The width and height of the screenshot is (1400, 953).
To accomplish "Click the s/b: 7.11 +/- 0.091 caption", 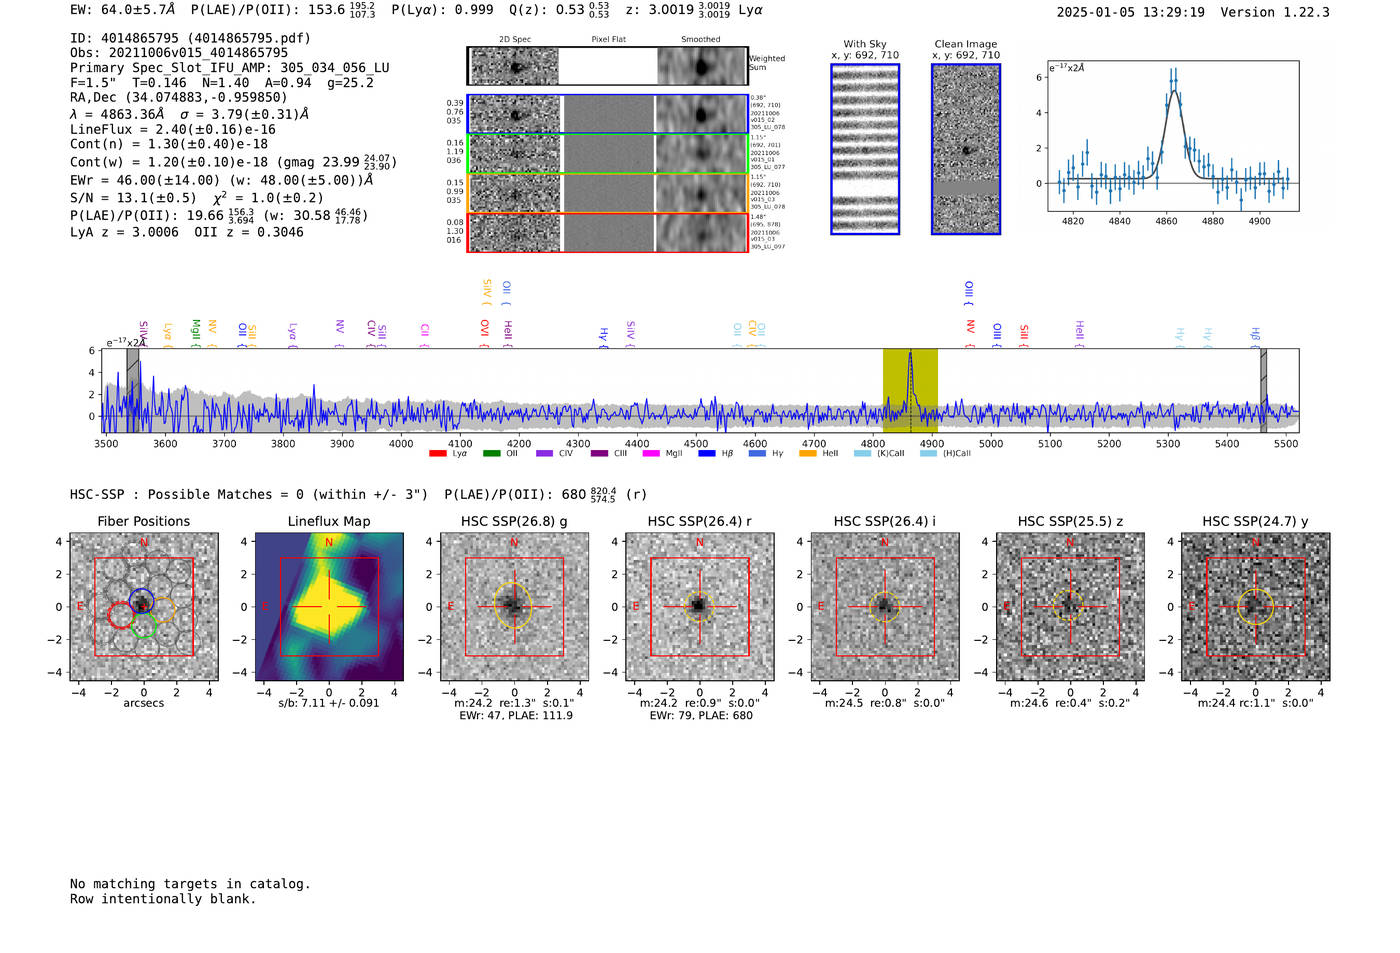I will coord(329,703).
